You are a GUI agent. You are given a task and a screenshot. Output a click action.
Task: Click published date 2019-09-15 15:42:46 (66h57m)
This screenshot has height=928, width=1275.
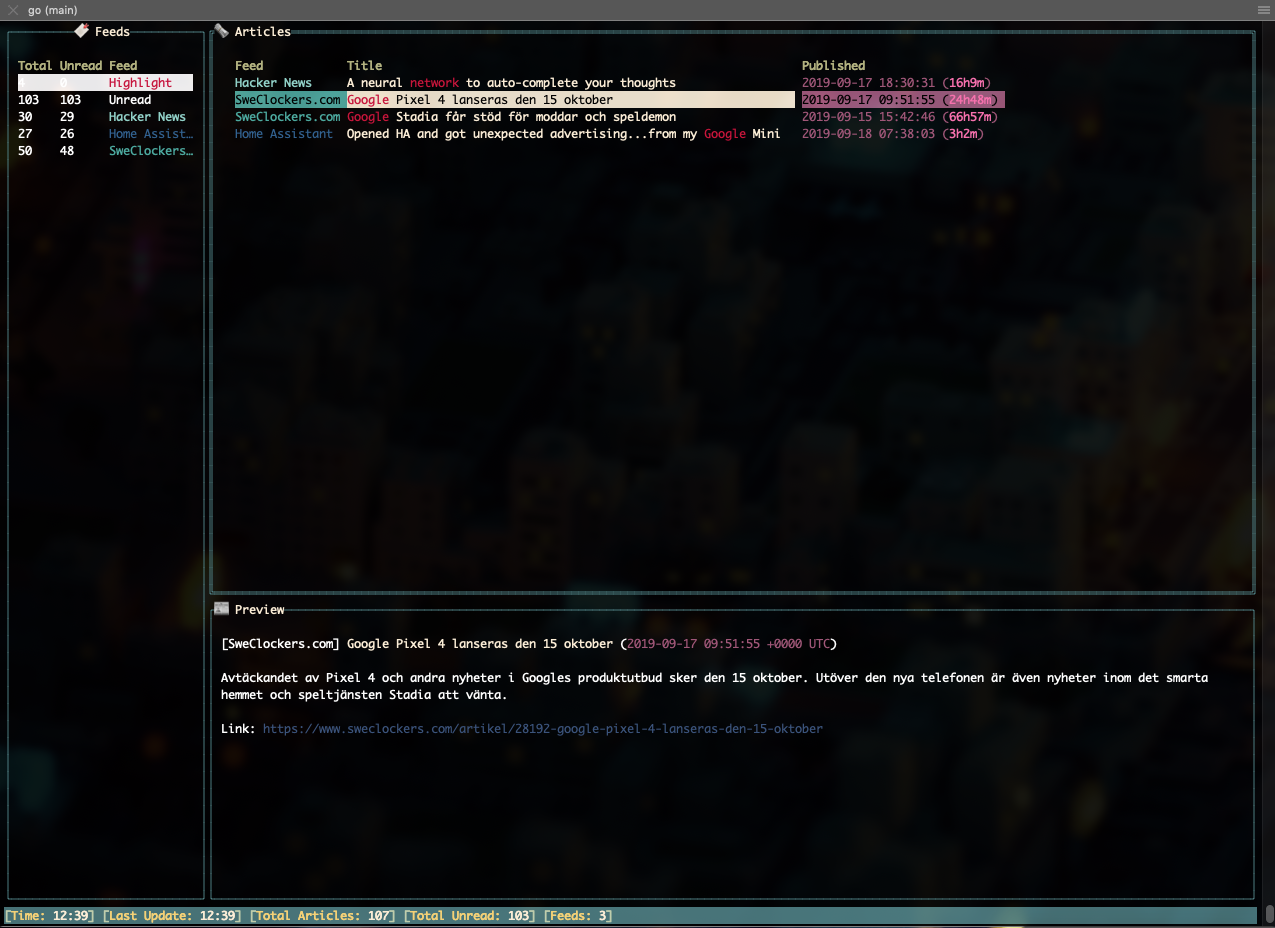click(899, 117)
